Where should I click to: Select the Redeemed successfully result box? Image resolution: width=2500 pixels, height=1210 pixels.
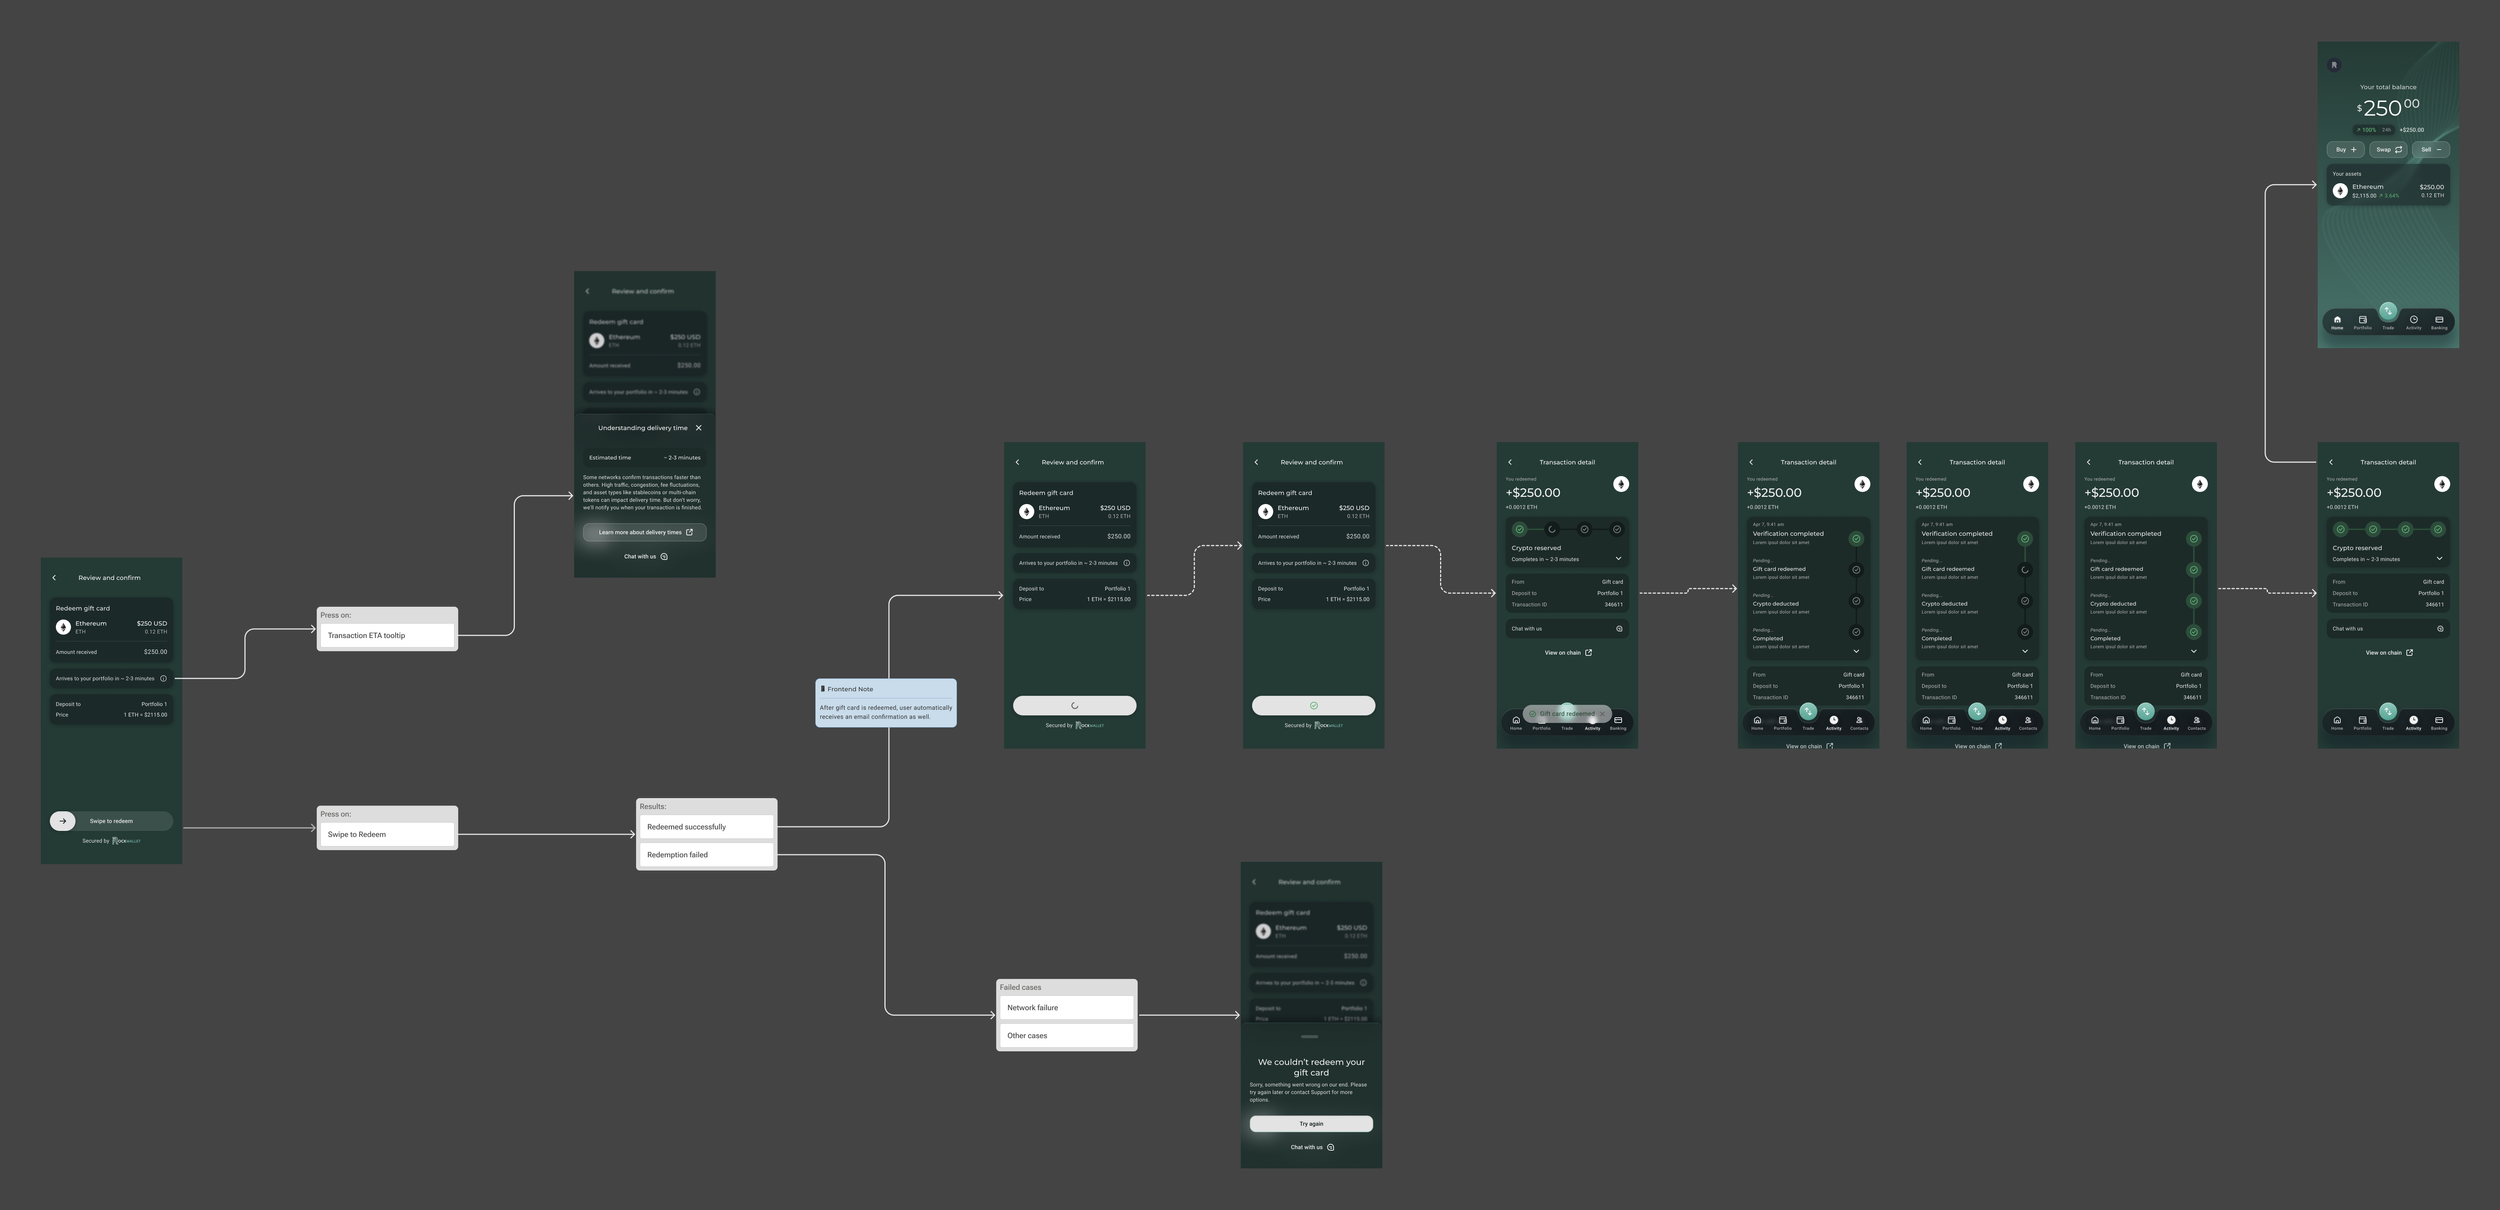[x=707, y=827]
